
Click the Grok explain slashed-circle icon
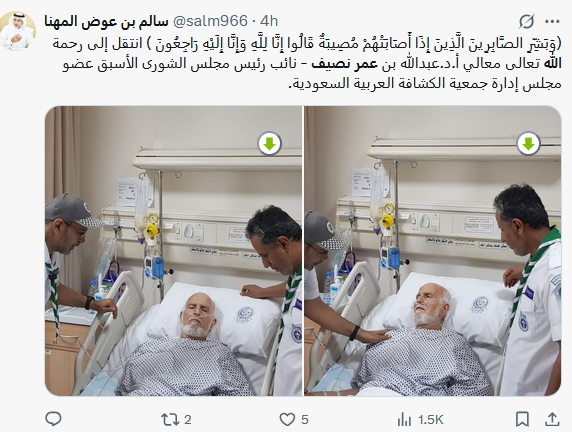click(x=526, y=22)
